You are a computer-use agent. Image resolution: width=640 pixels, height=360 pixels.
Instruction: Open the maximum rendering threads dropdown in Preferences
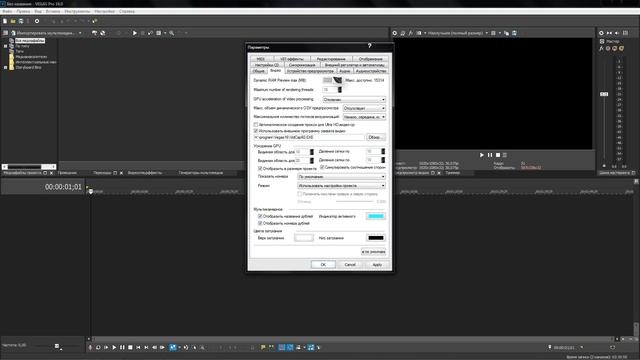tap(364, 117)
